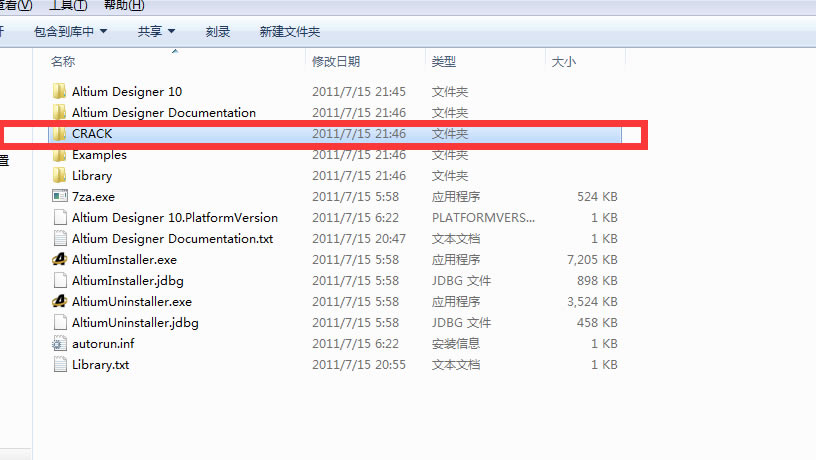Sort by 修改日期 column header
This screenshot has width=816, height=460.
pyautogui.click(x=336, y=61)
